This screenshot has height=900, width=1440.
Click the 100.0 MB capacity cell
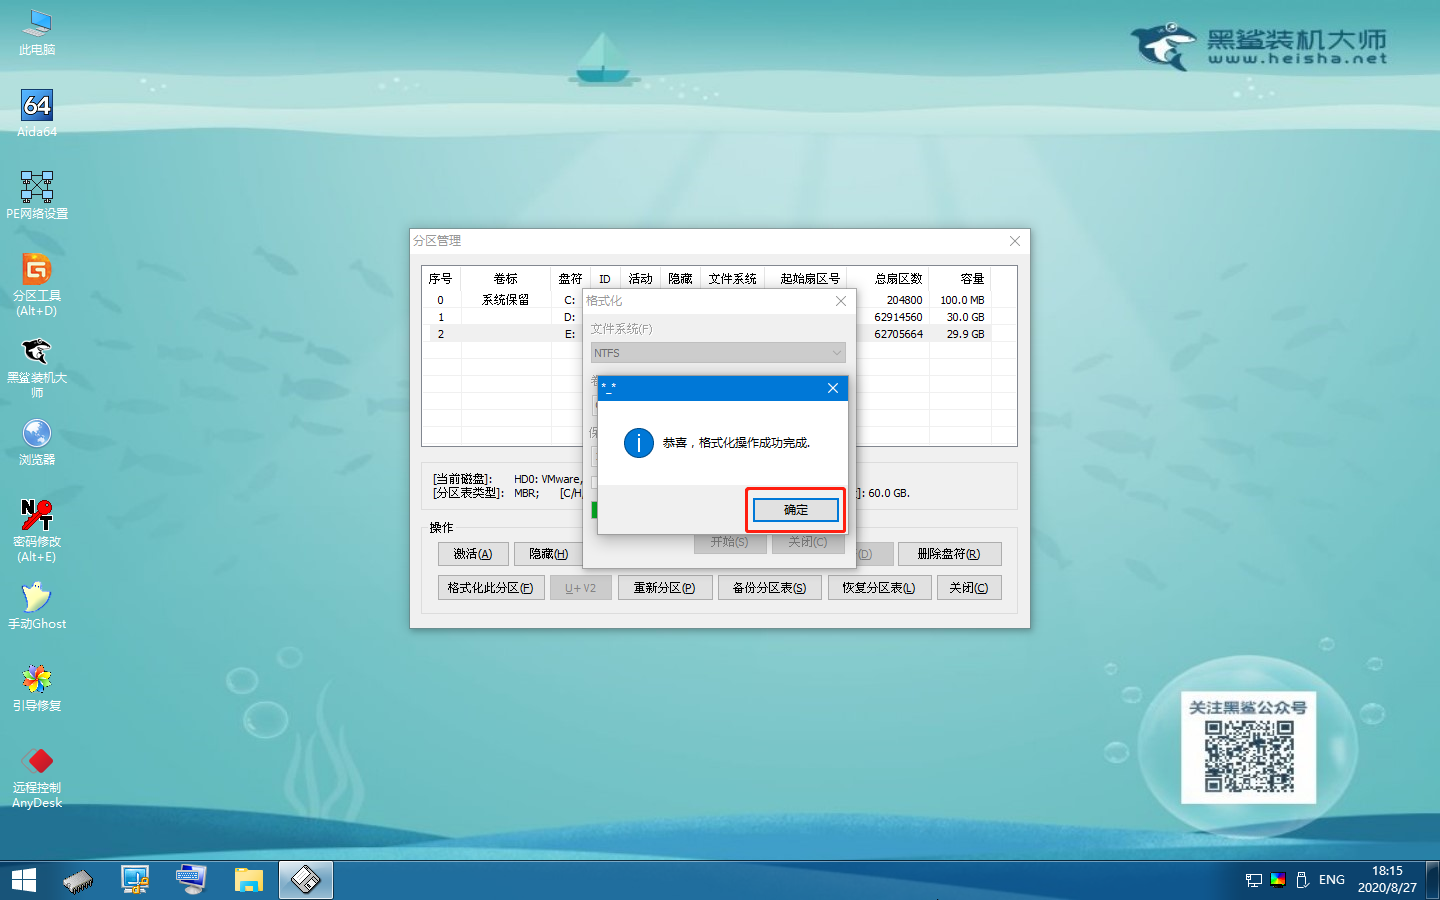coord(962,300)
